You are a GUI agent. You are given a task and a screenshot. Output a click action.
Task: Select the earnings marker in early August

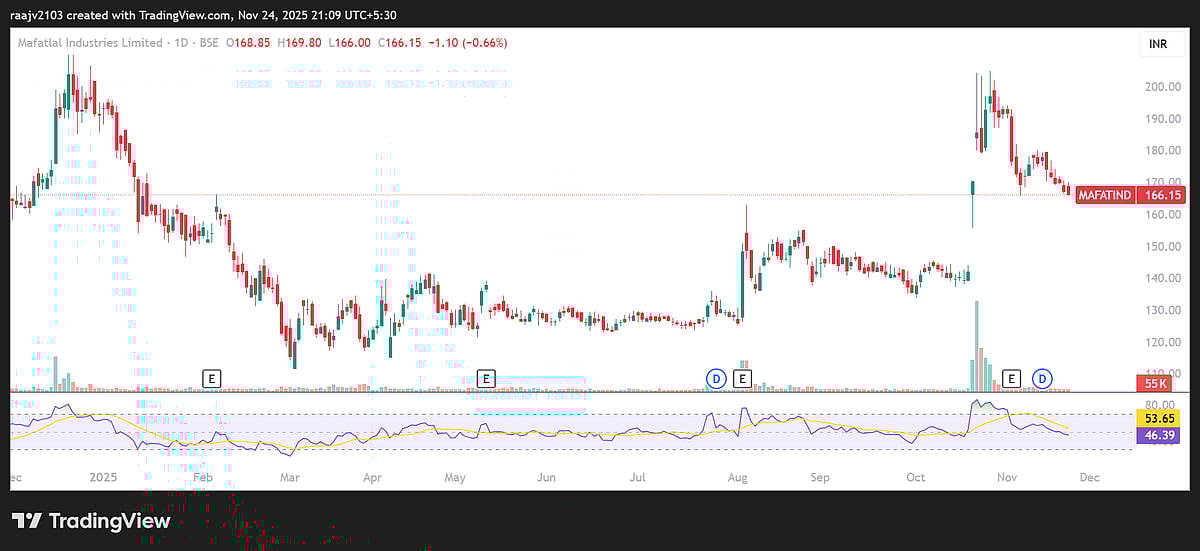742,378
